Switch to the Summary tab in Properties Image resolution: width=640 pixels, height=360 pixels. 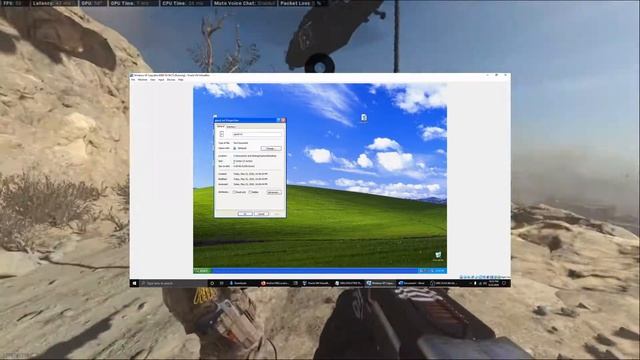click(x=231, y=127)
